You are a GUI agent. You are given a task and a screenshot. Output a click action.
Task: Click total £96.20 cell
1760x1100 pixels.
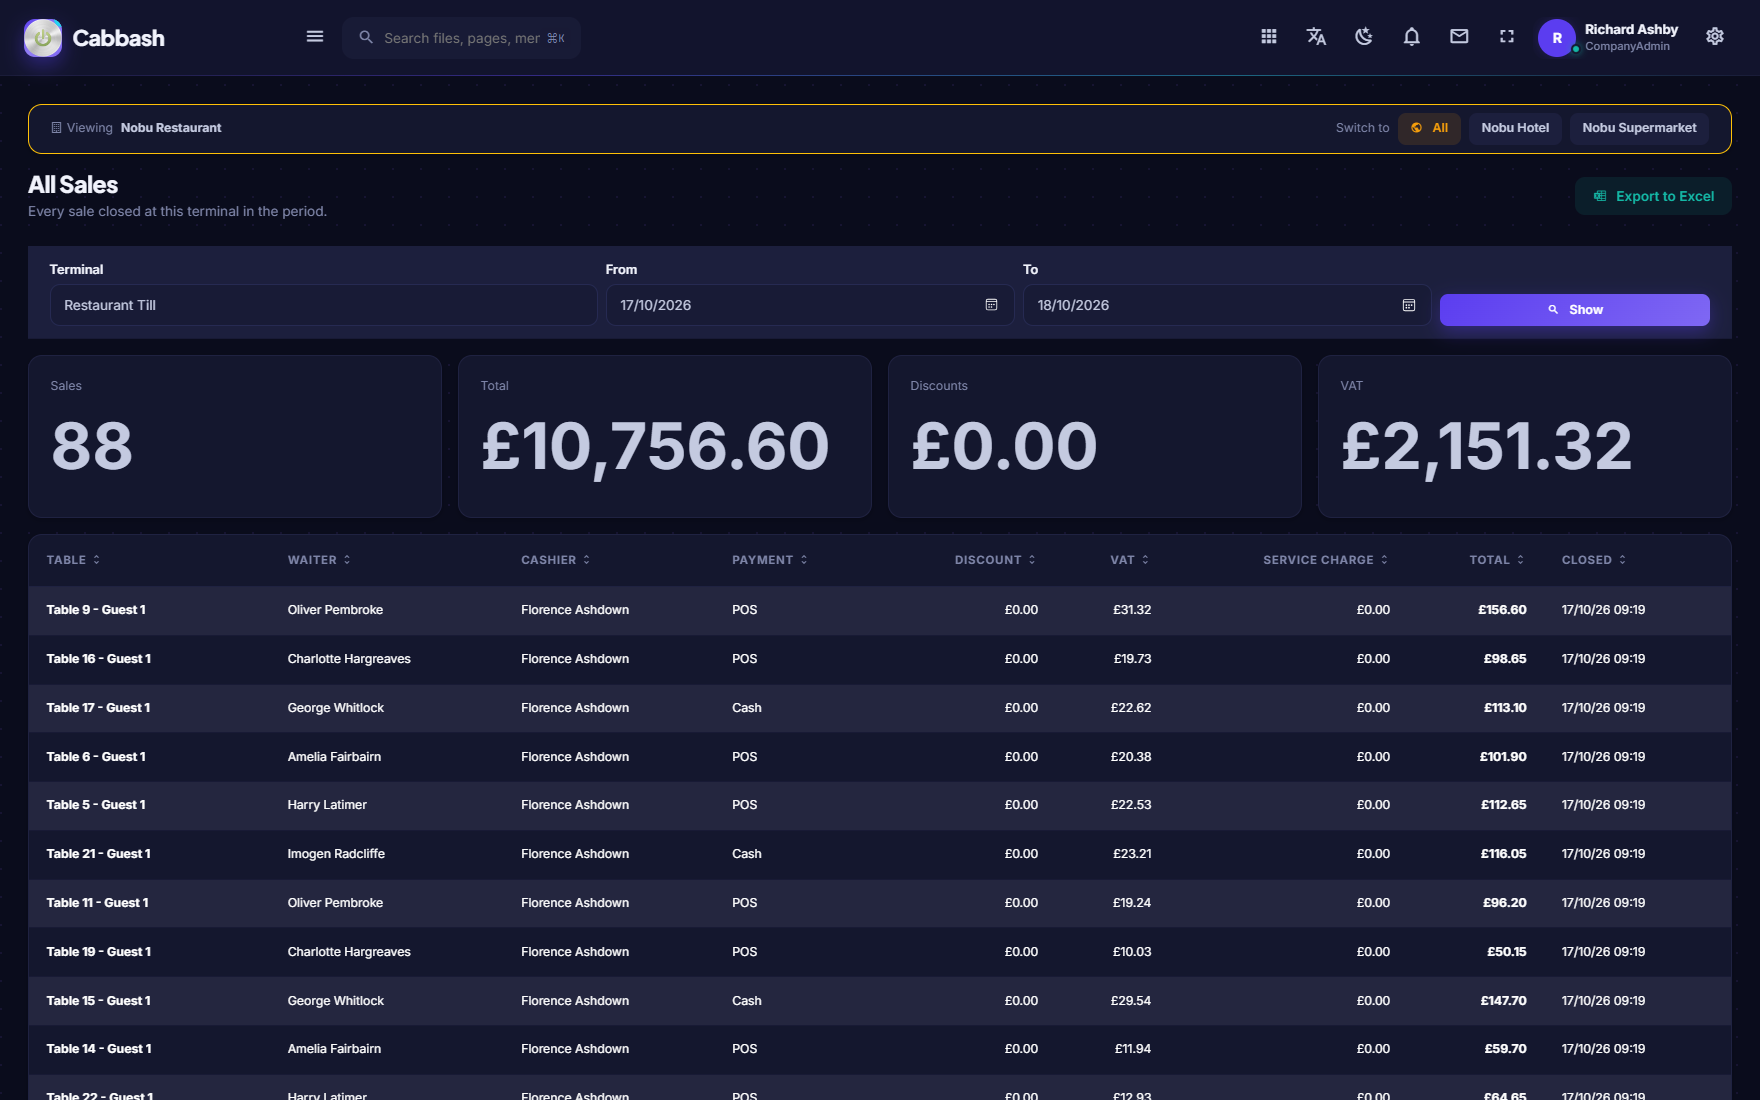1504,903
